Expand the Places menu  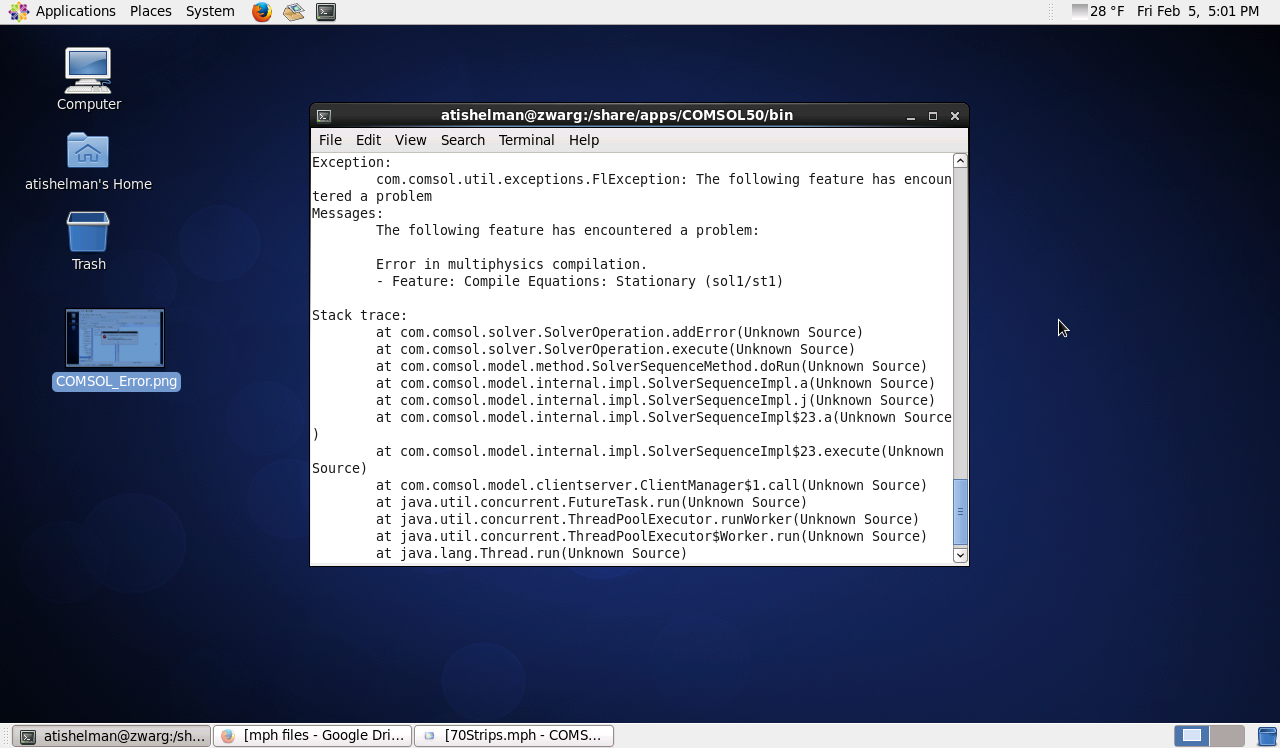[x=150, y=11]
